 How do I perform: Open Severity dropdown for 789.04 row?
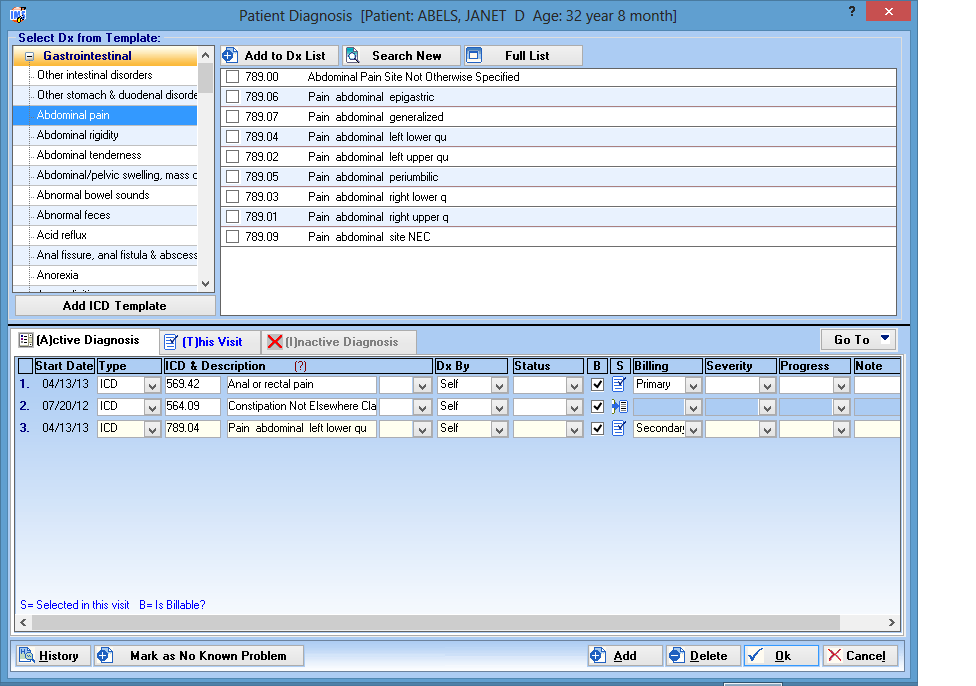coord(767,430)
